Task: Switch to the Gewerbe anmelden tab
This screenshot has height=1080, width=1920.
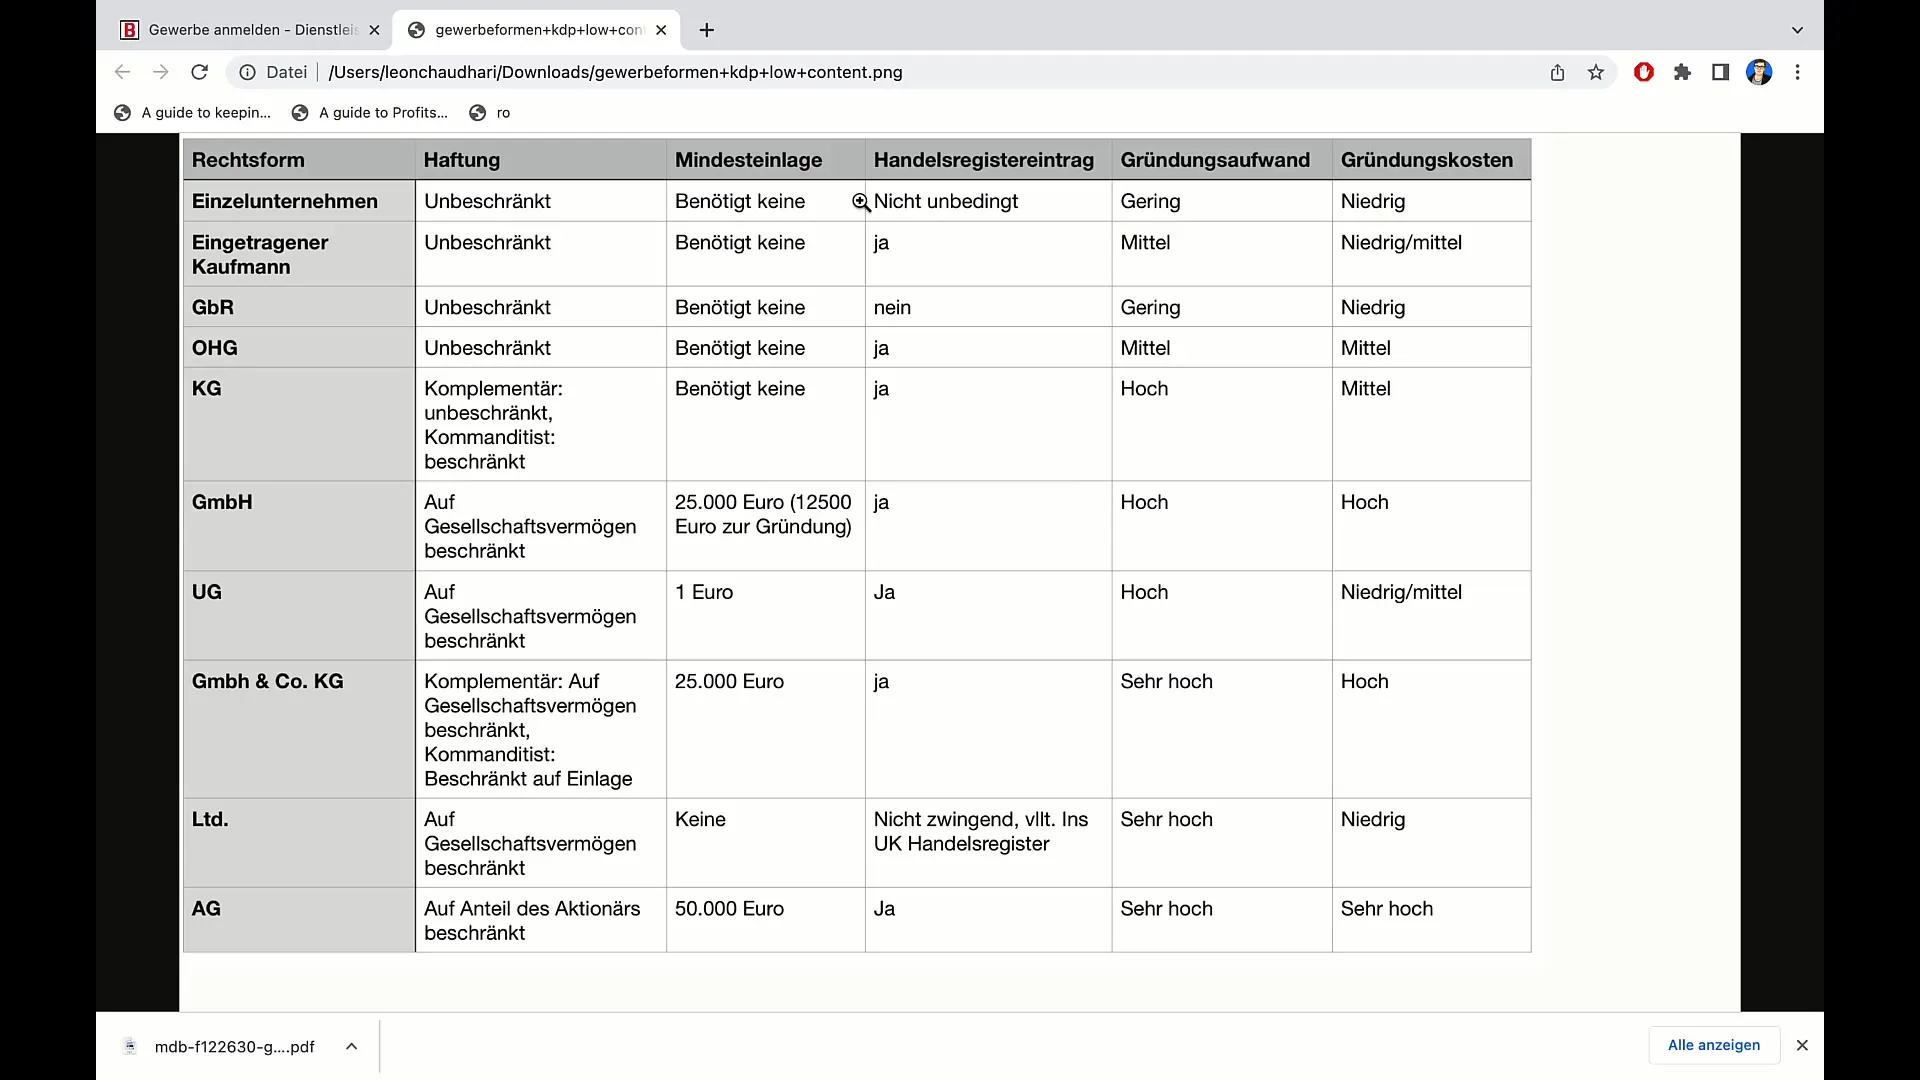Action: tap(250, 30)
